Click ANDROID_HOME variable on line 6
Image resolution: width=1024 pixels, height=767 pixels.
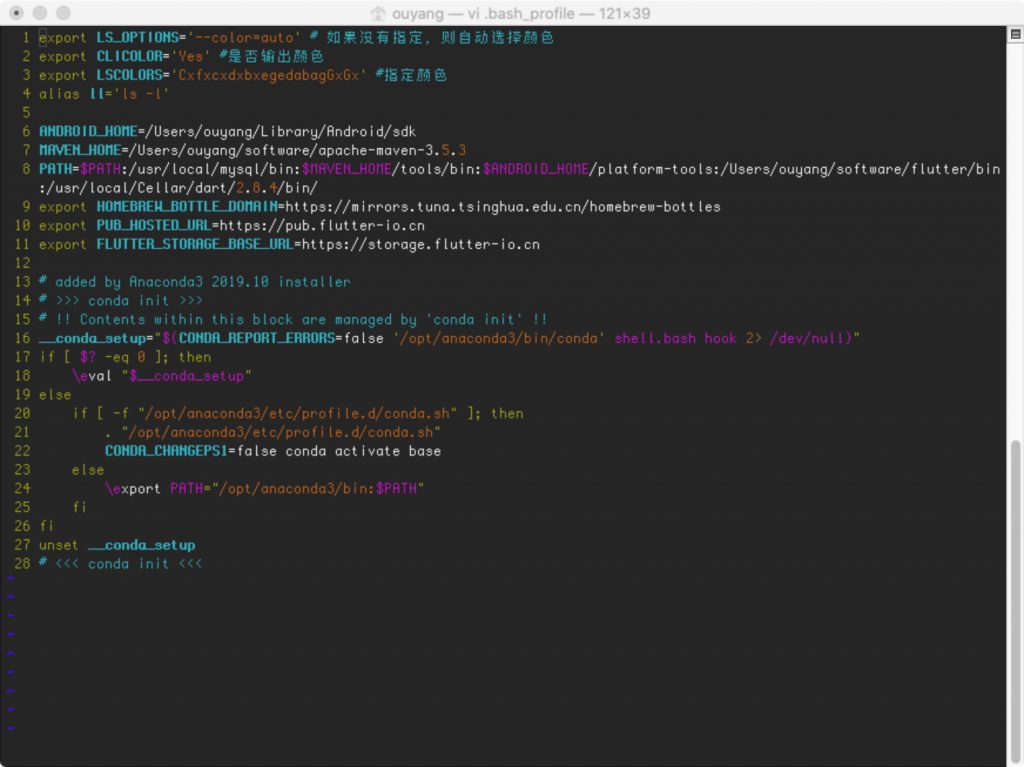(x=88, y=132)
